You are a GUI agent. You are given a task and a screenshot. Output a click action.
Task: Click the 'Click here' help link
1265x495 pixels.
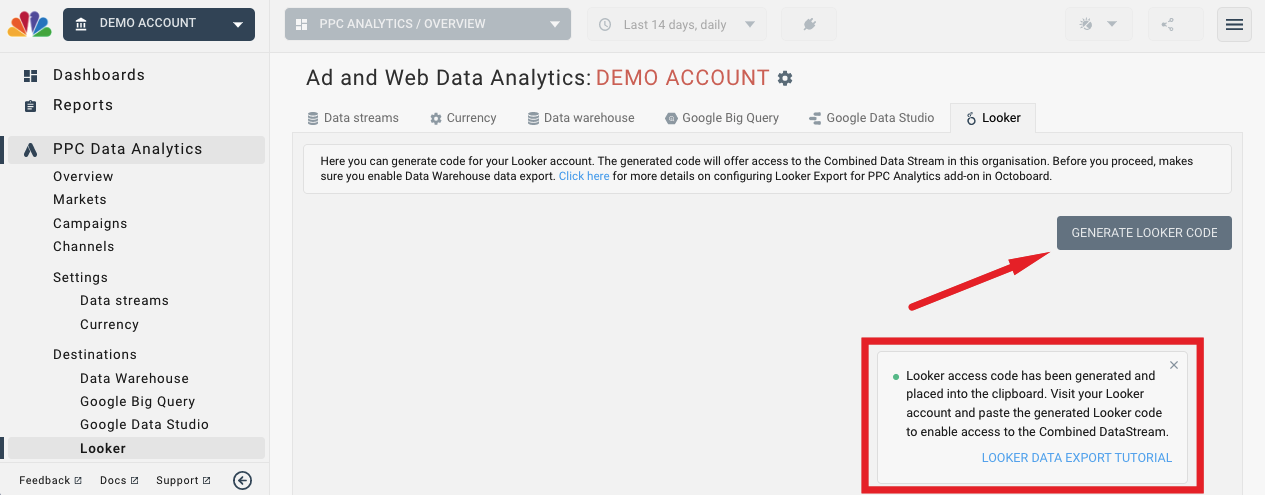pyautogui.click(x=584, y=176)
